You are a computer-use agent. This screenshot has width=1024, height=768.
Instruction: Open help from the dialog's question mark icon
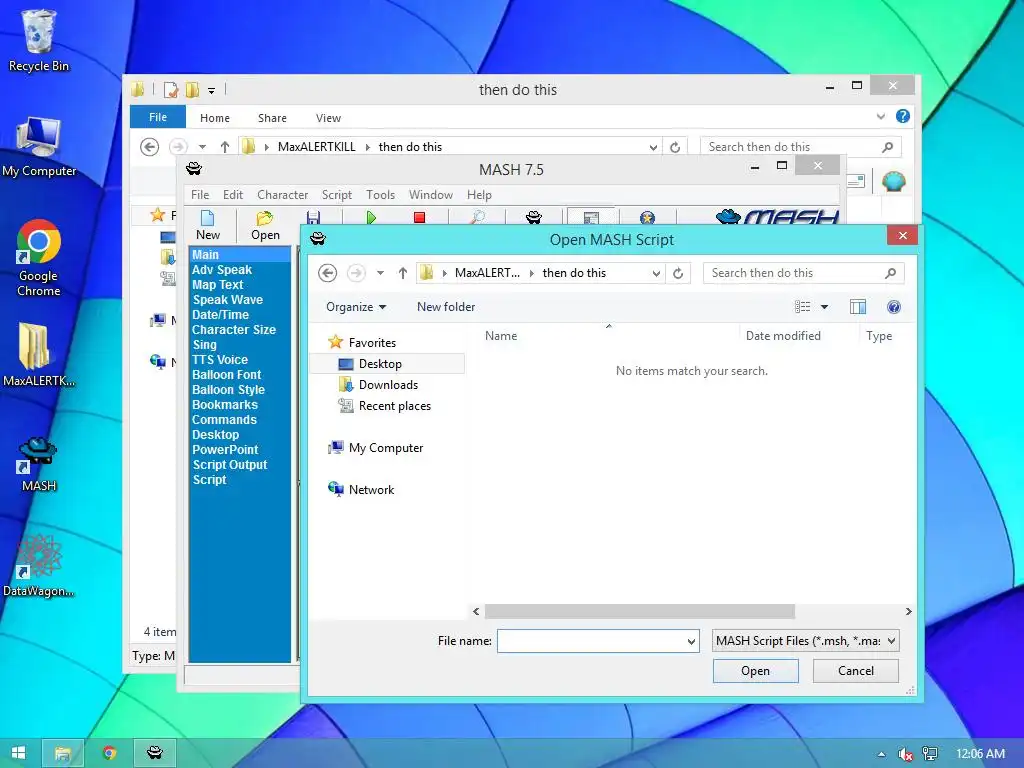click(x=894, y=307)
